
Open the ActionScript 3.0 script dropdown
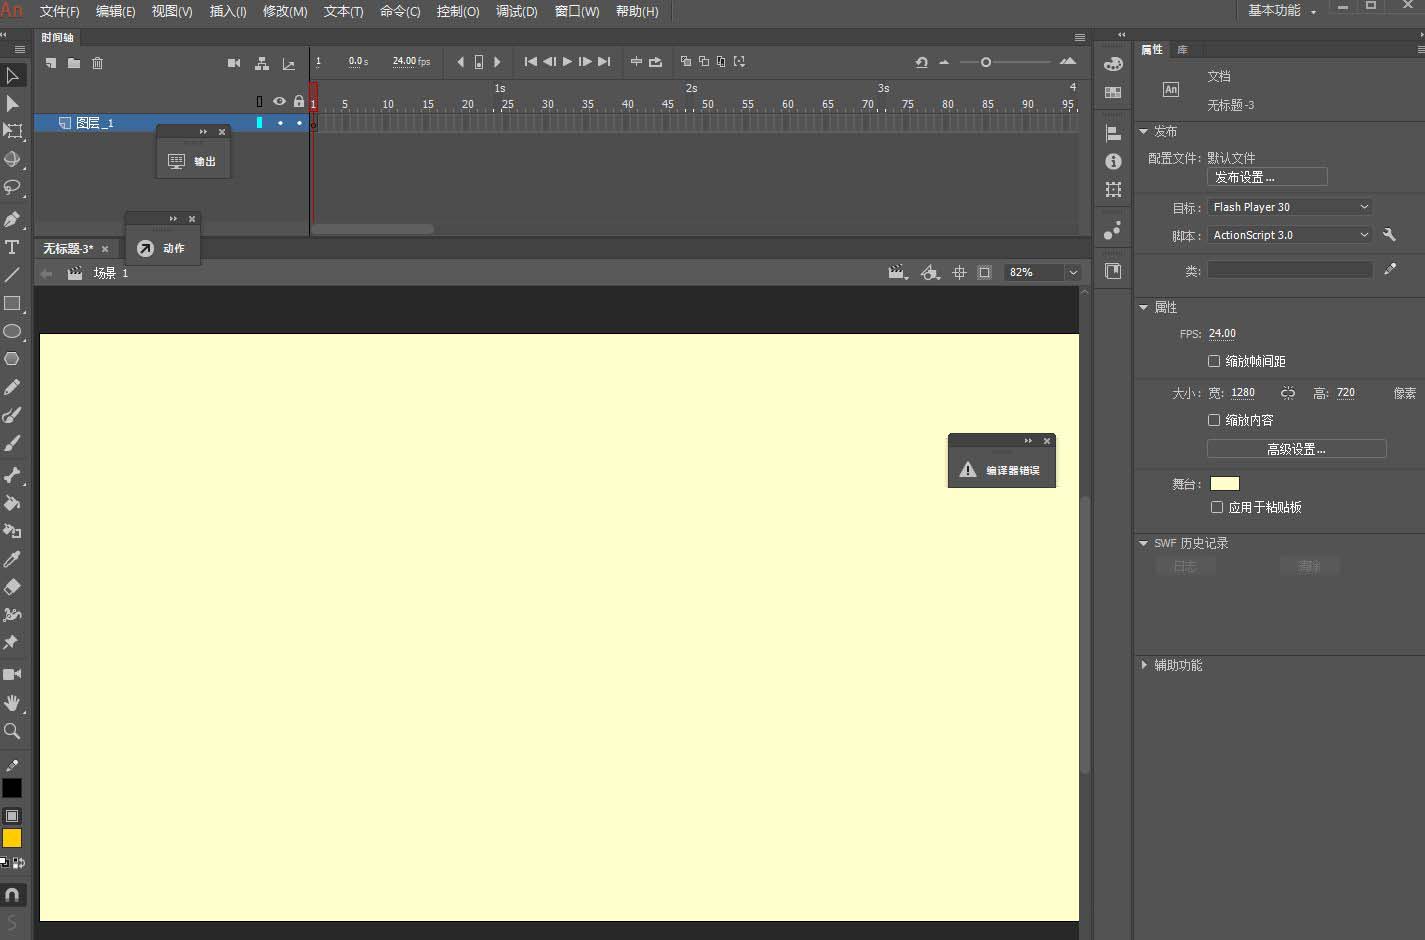coord(1290,235)
